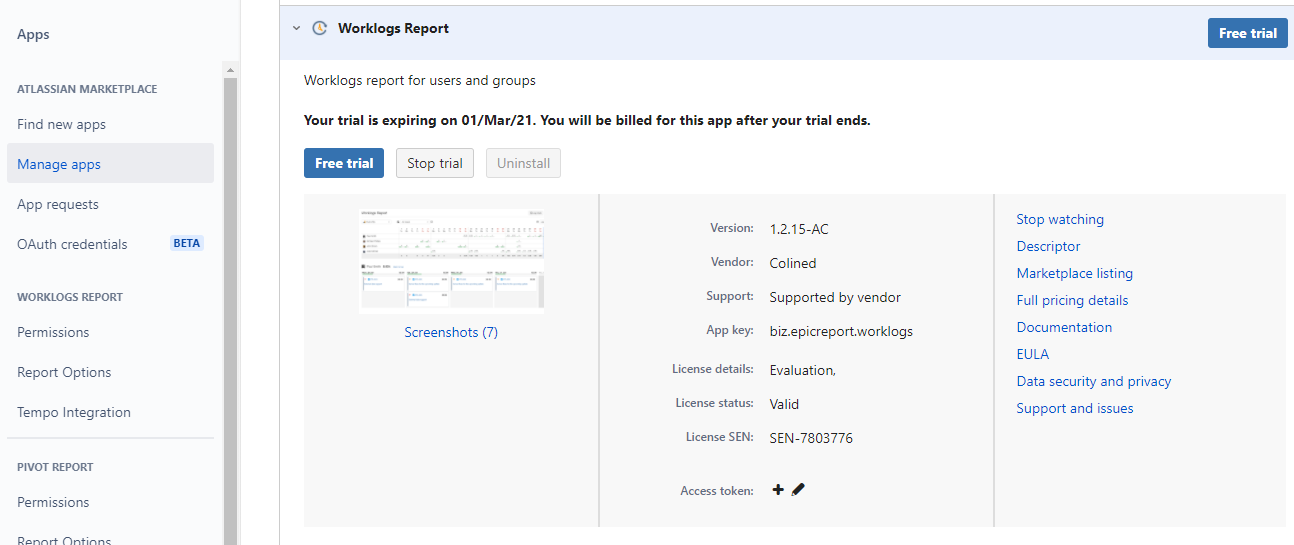Click the Worklogs Report title text
Viewport: 1294px width, 545px height.
[x=393, y=28]
